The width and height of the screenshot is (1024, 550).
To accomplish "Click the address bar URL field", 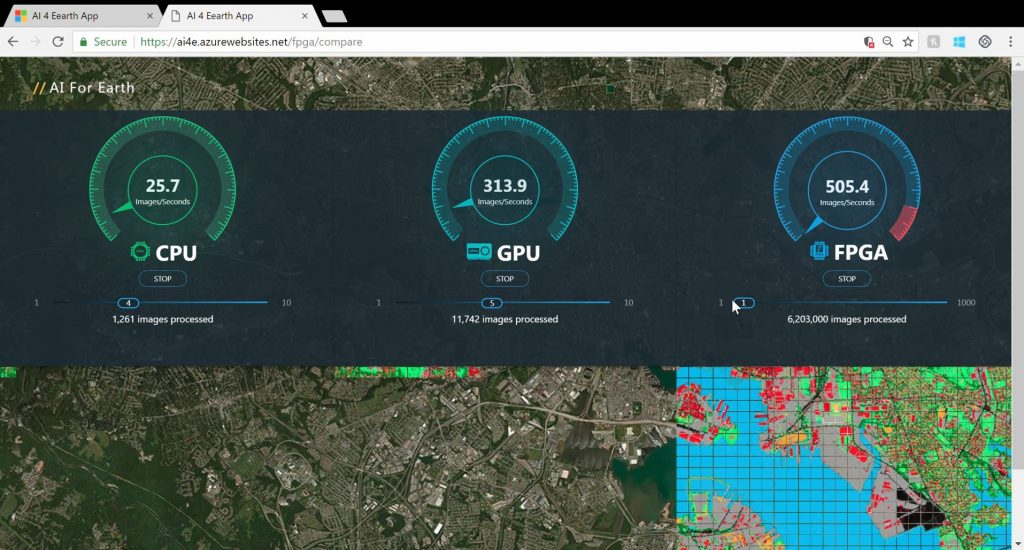I will [x=496, y=42].
